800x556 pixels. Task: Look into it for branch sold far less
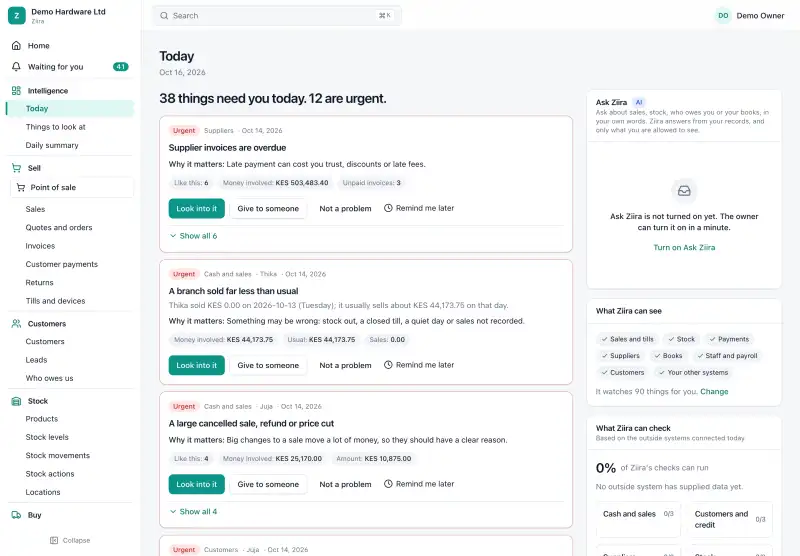(196, 365)
